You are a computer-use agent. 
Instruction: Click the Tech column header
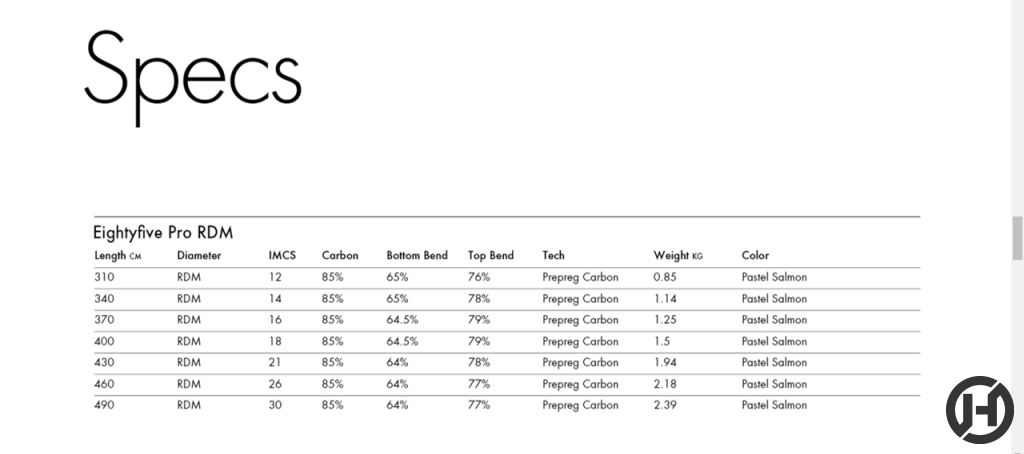(553, 256)
